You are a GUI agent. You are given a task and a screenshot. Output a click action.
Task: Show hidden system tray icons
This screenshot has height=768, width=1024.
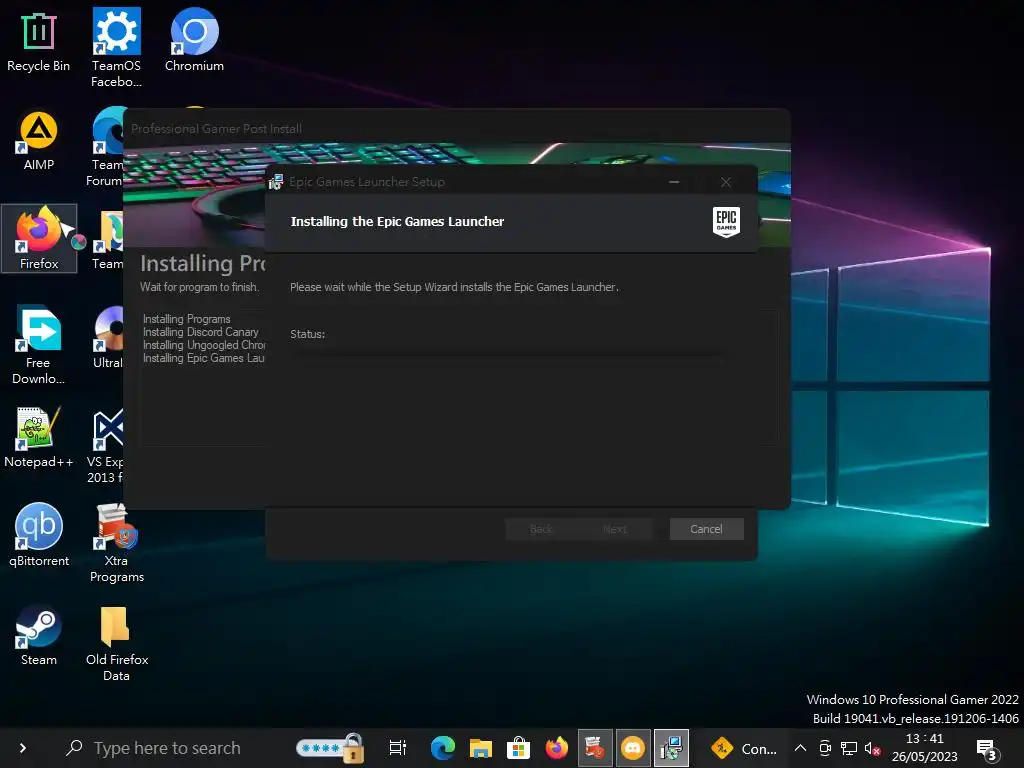800,748
